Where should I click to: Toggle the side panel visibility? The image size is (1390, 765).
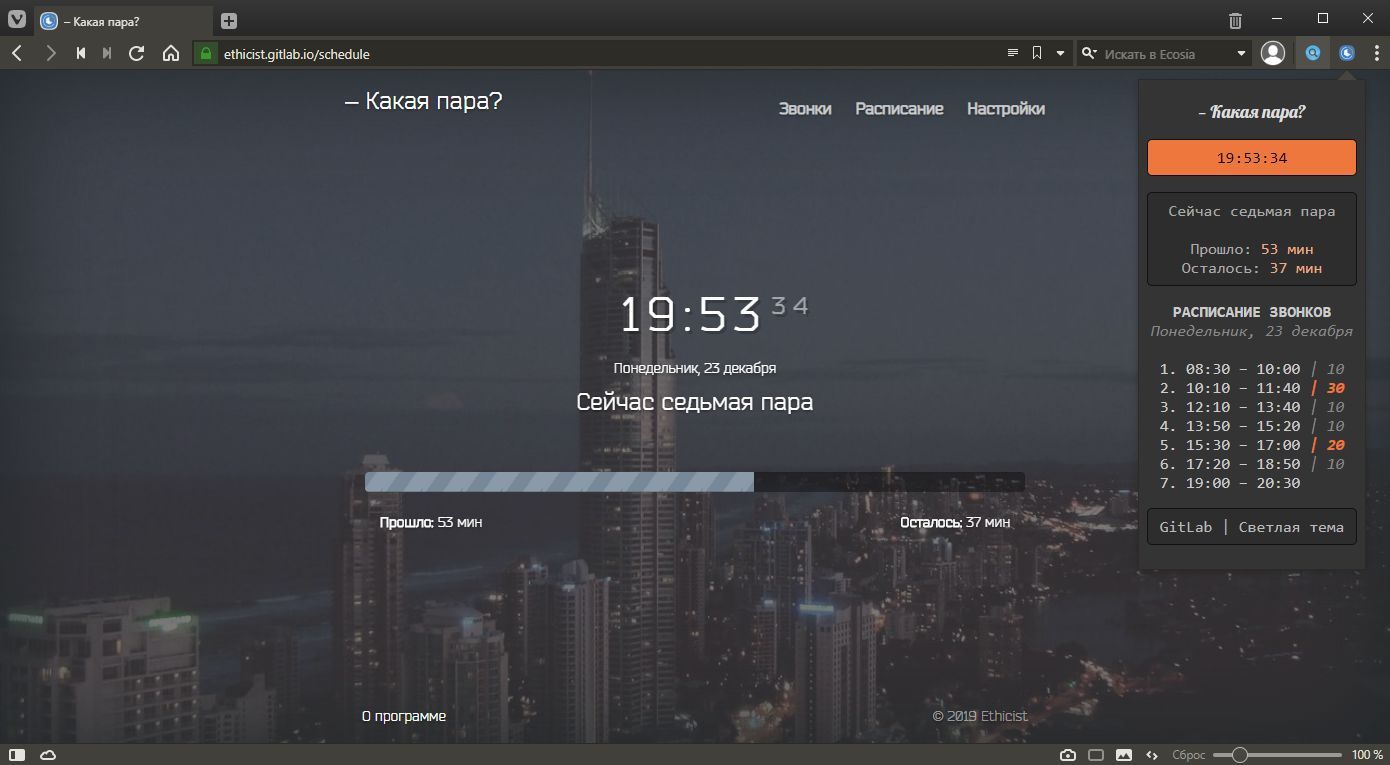(x=17, y=754)
